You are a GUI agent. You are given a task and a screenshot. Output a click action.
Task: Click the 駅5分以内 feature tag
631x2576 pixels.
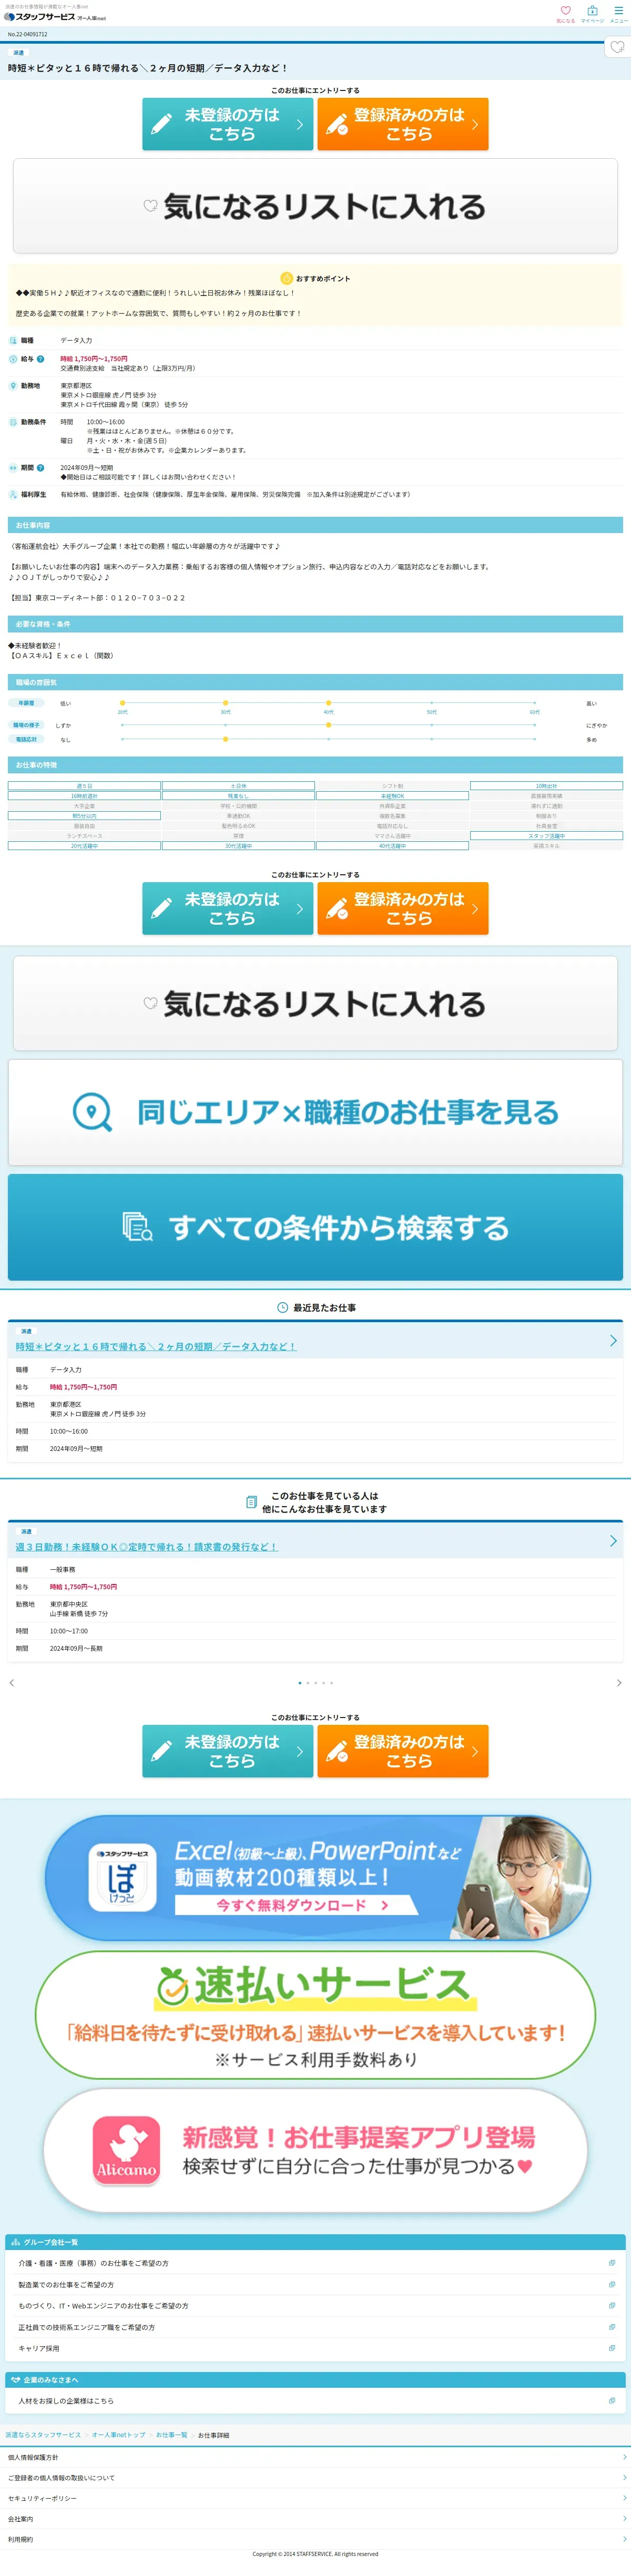click(84, 816)
